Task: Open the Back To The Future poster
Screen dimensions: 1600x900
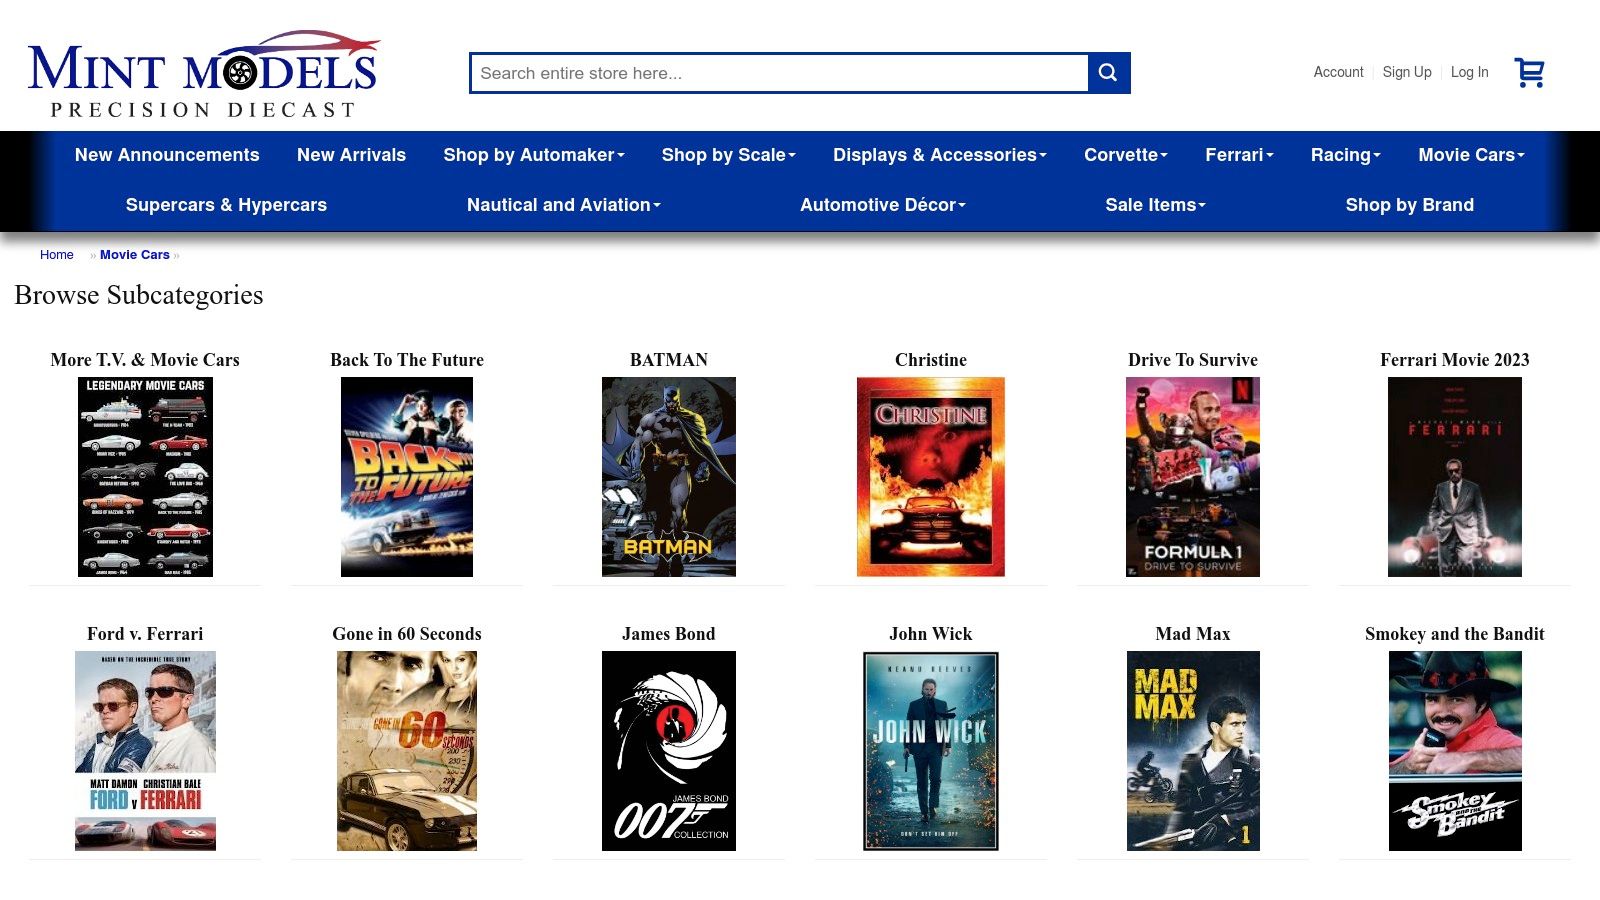Action: (x=407, y=477)
